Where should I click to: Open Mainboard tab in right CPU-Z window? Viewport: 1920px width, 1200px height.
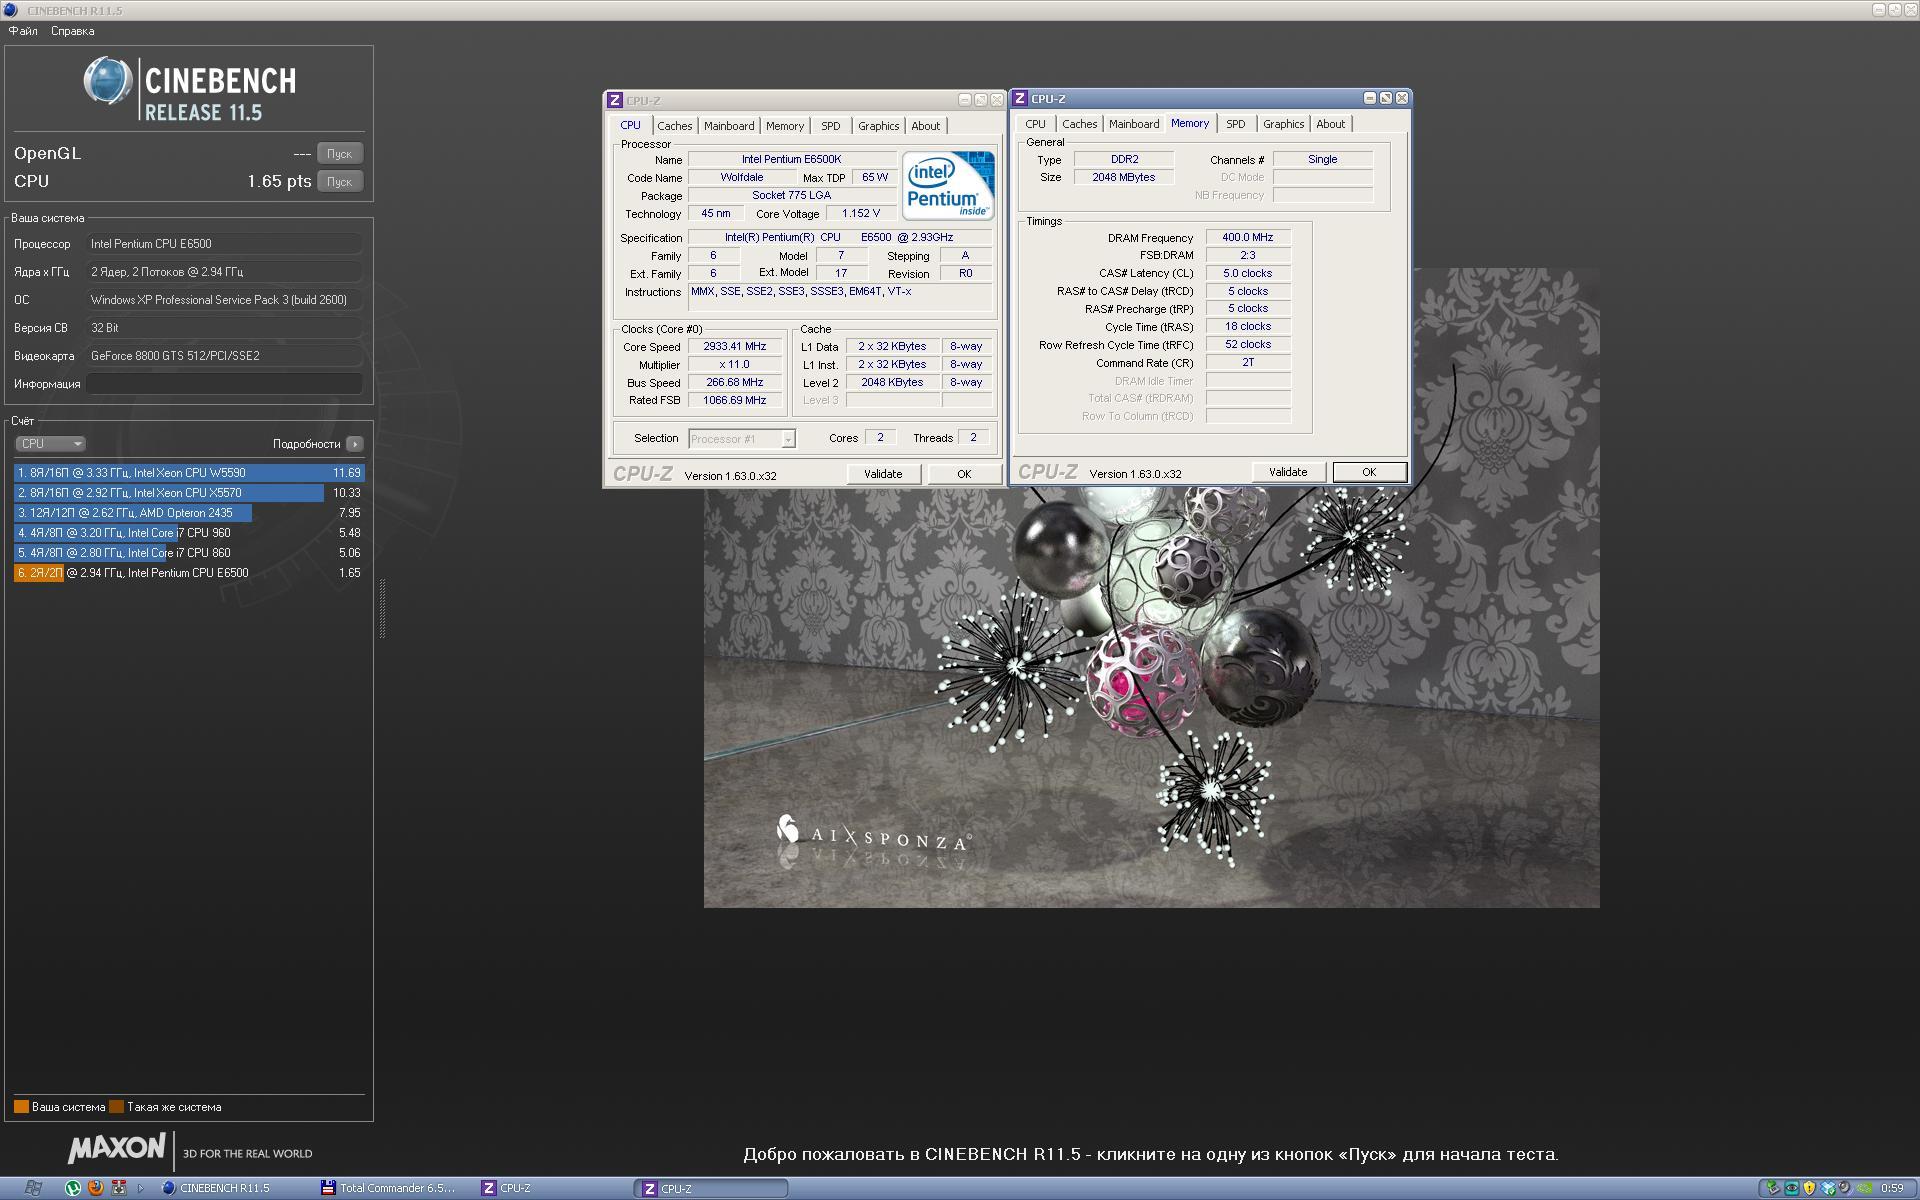(x=1134, y=124)
